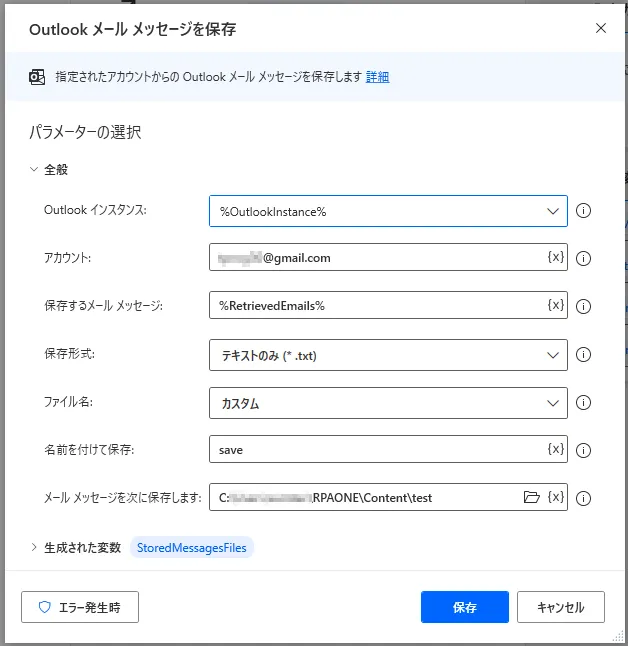Click the パラメーターの選択 heading
The image size is (628, 646).
pyautogui.click(x=85, y=132)
